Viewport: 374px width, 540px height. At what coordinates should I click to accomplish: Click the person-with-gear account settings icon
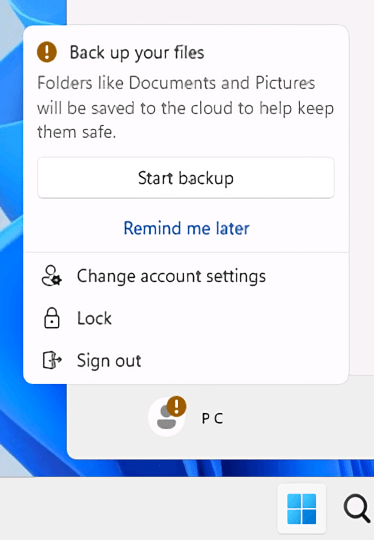(x=52, y=276)
